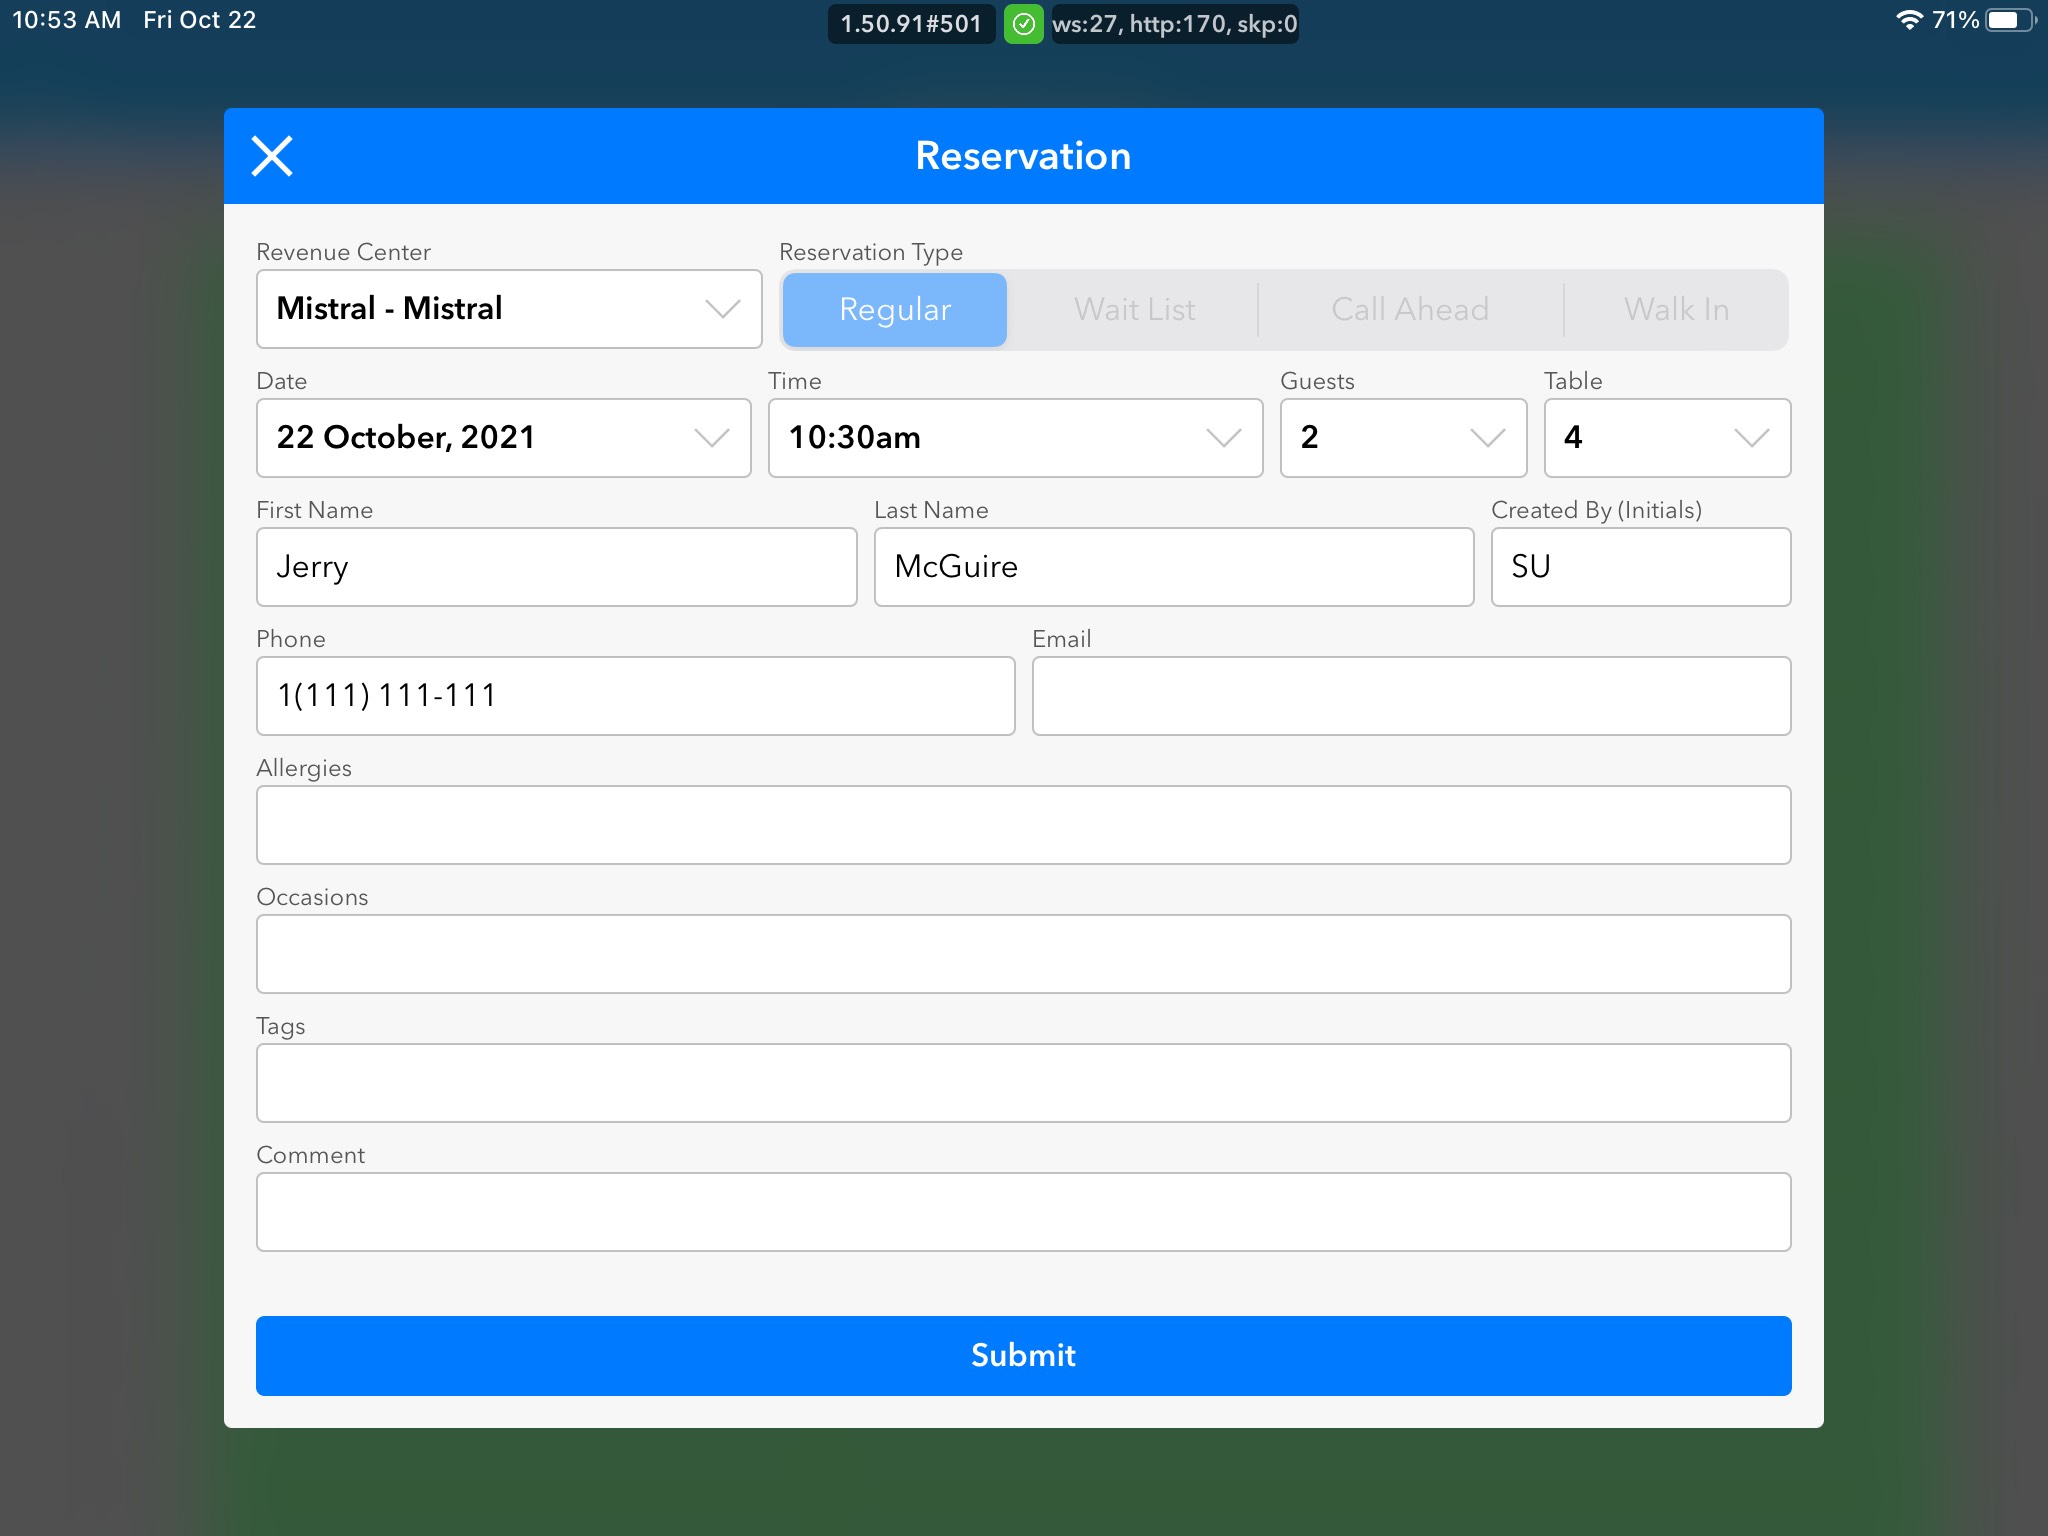This screenshot has width=2048, height=1536.
Task: Open the Table number dropdown
Action: coord(1666,438)
